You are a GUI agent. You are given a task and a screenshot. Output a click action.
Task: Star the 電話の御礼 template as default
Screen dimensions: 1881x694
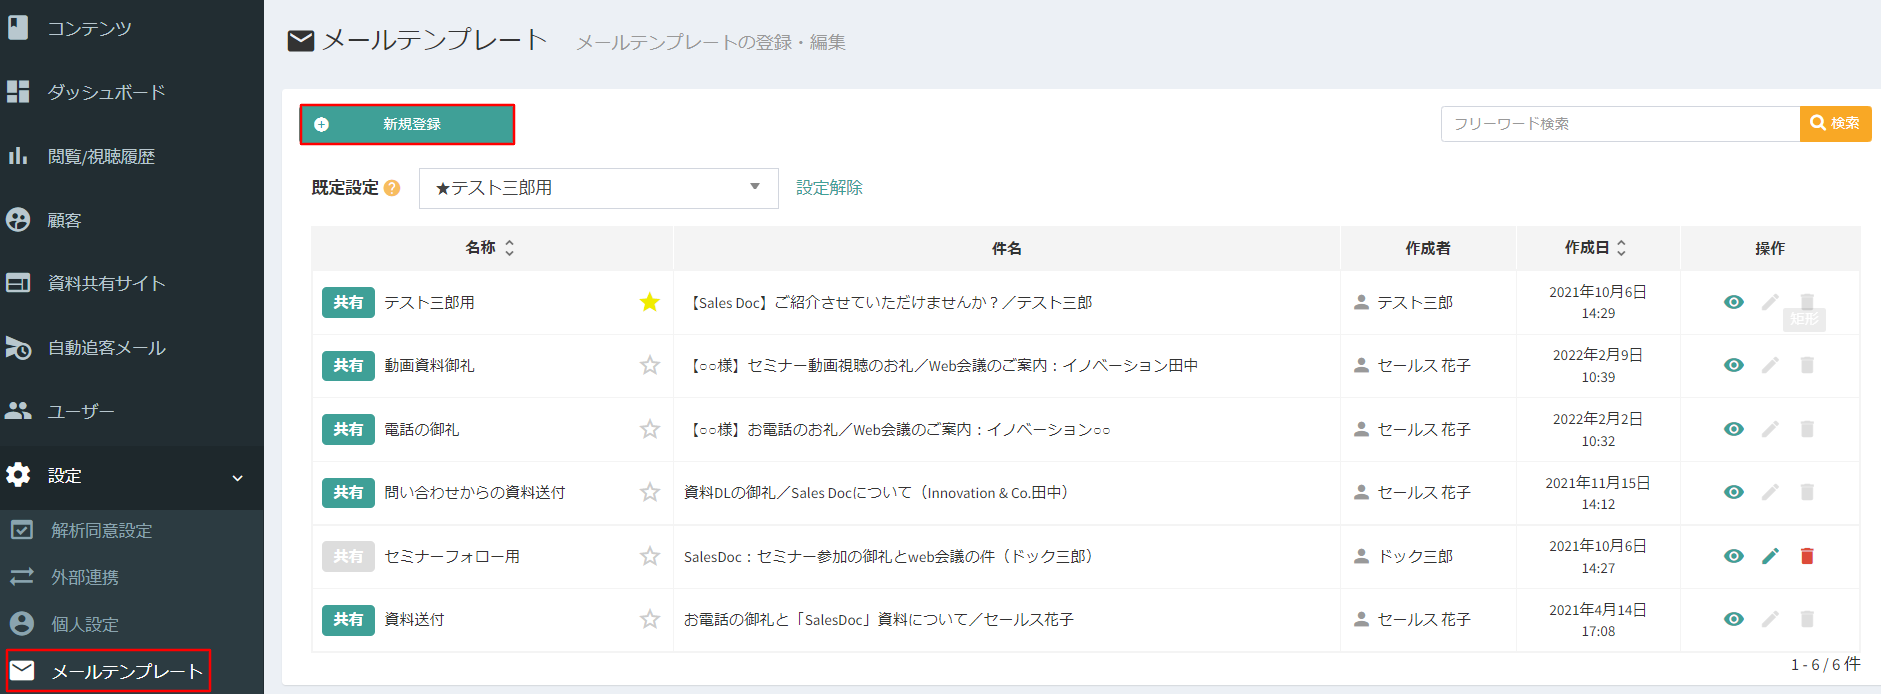(x=650, y=429)
